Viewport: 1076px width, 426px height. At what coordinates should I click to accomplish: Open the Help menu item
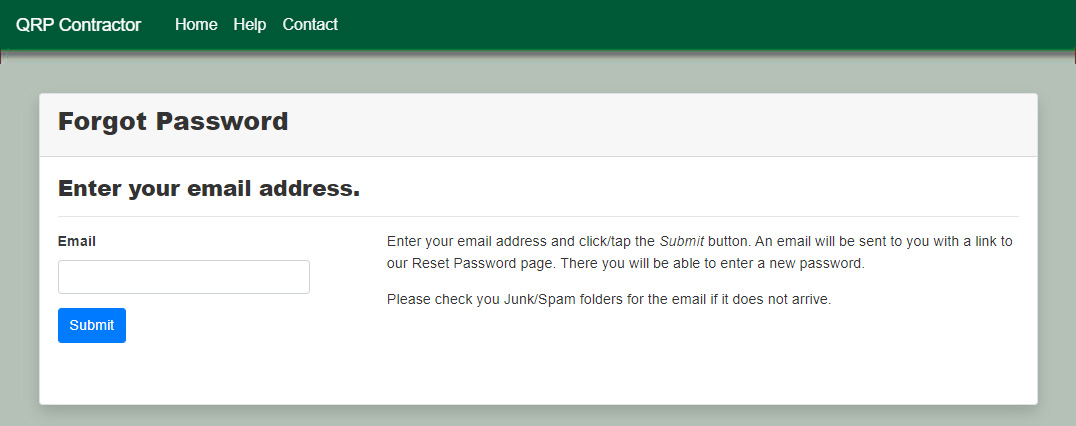[x=249, y=25]
